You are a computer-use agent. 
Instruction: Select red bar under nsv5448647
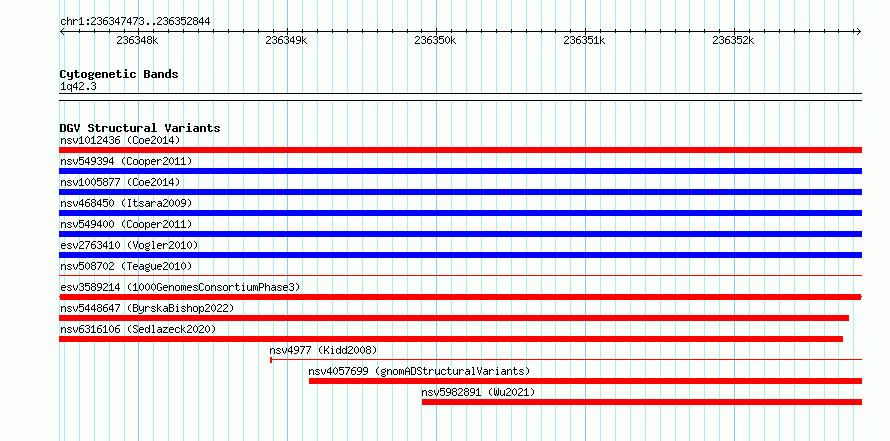[454, 318]
